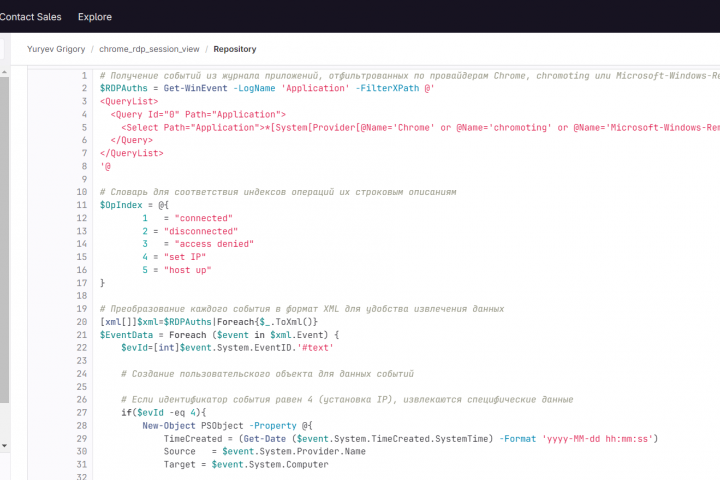Click the "set IP" string
Image resolution: width=720 pixels, height=480 pixels.
(185, 257)
